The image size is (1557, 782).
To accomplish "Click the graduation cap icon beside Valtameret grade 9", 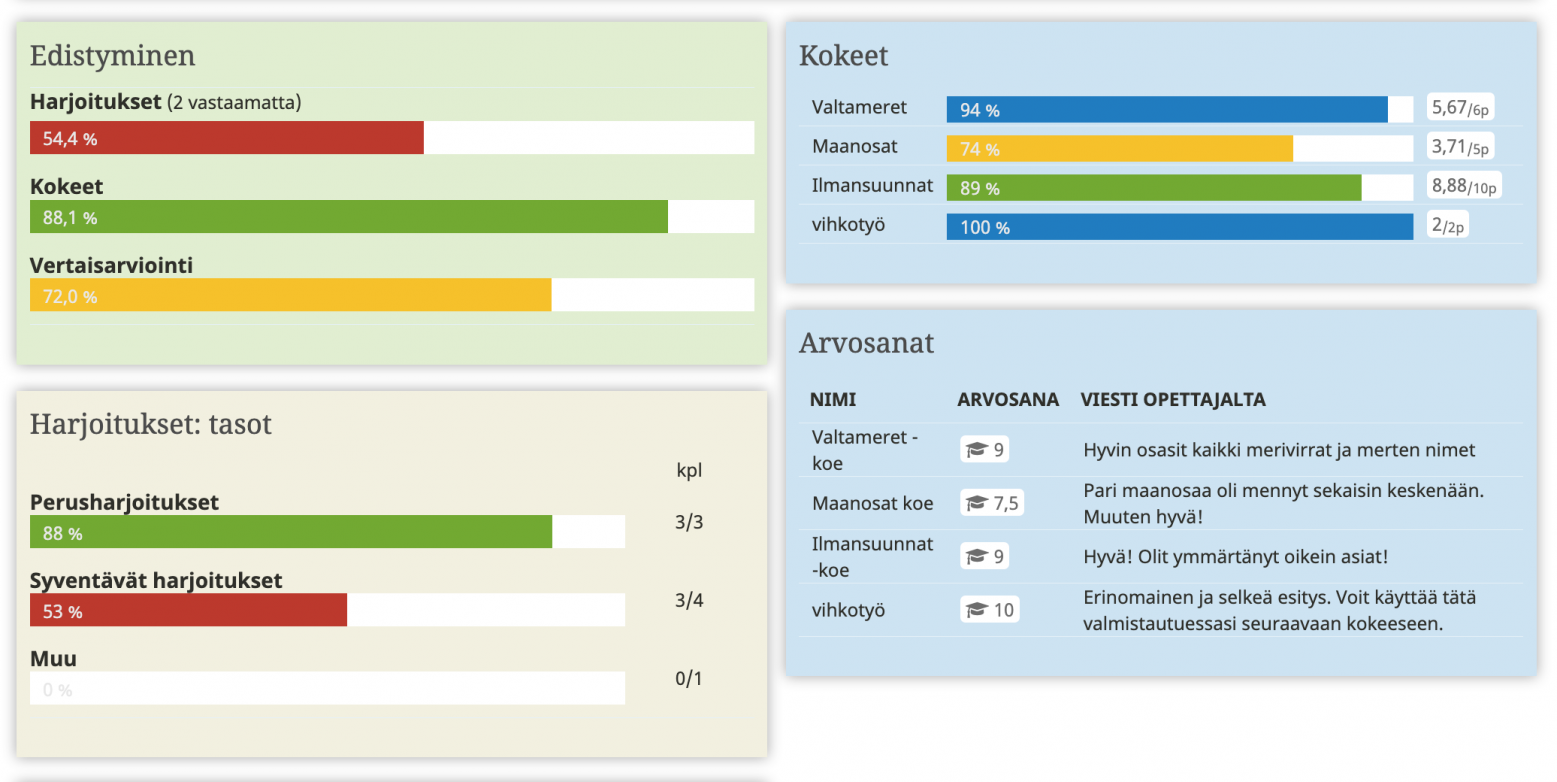I will click(976, 451).
